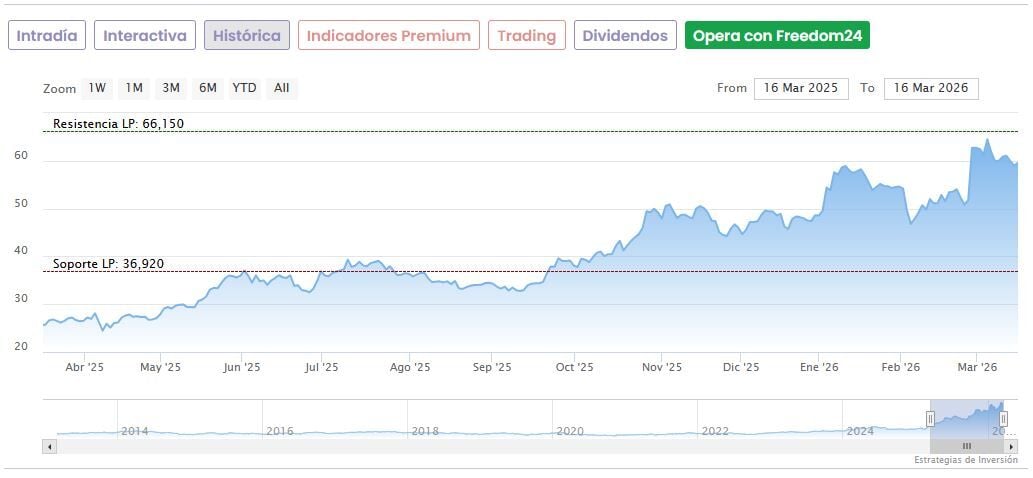Screen dimensions: 1033x478
Task: Open the Indicadores Premium tab
Action: pyautogui.click(x=388, y=36)
